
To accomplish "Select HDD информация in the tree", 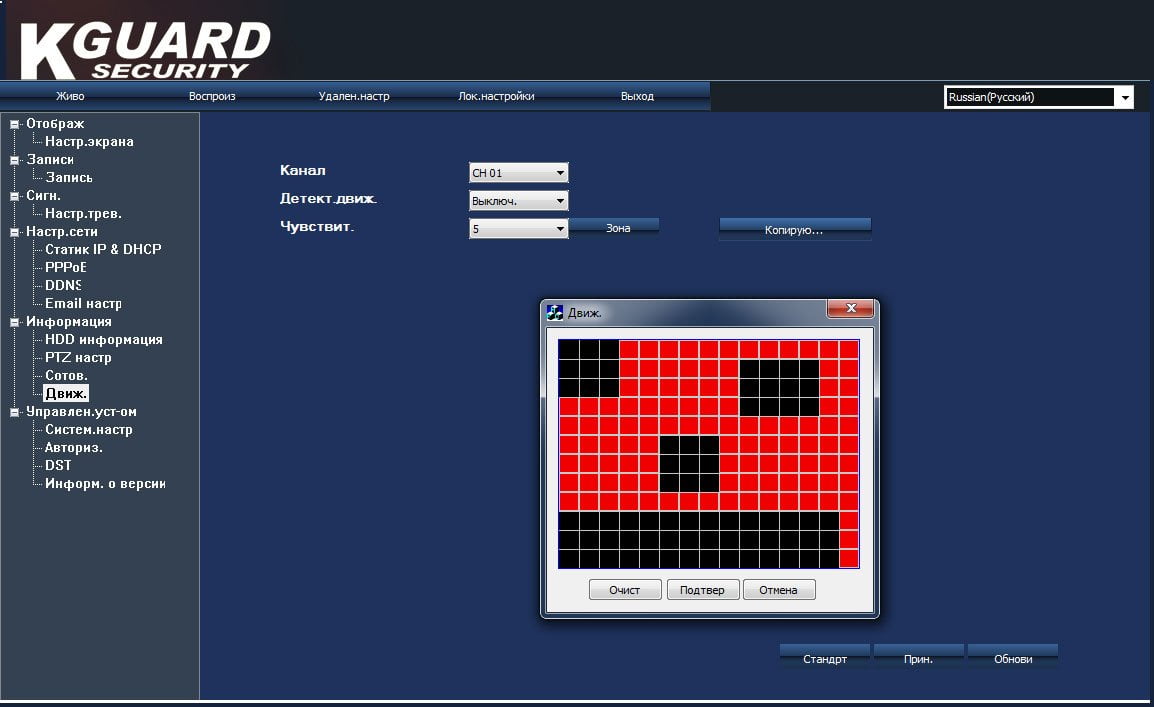I will pyautogui.click(x=104, y=340).
